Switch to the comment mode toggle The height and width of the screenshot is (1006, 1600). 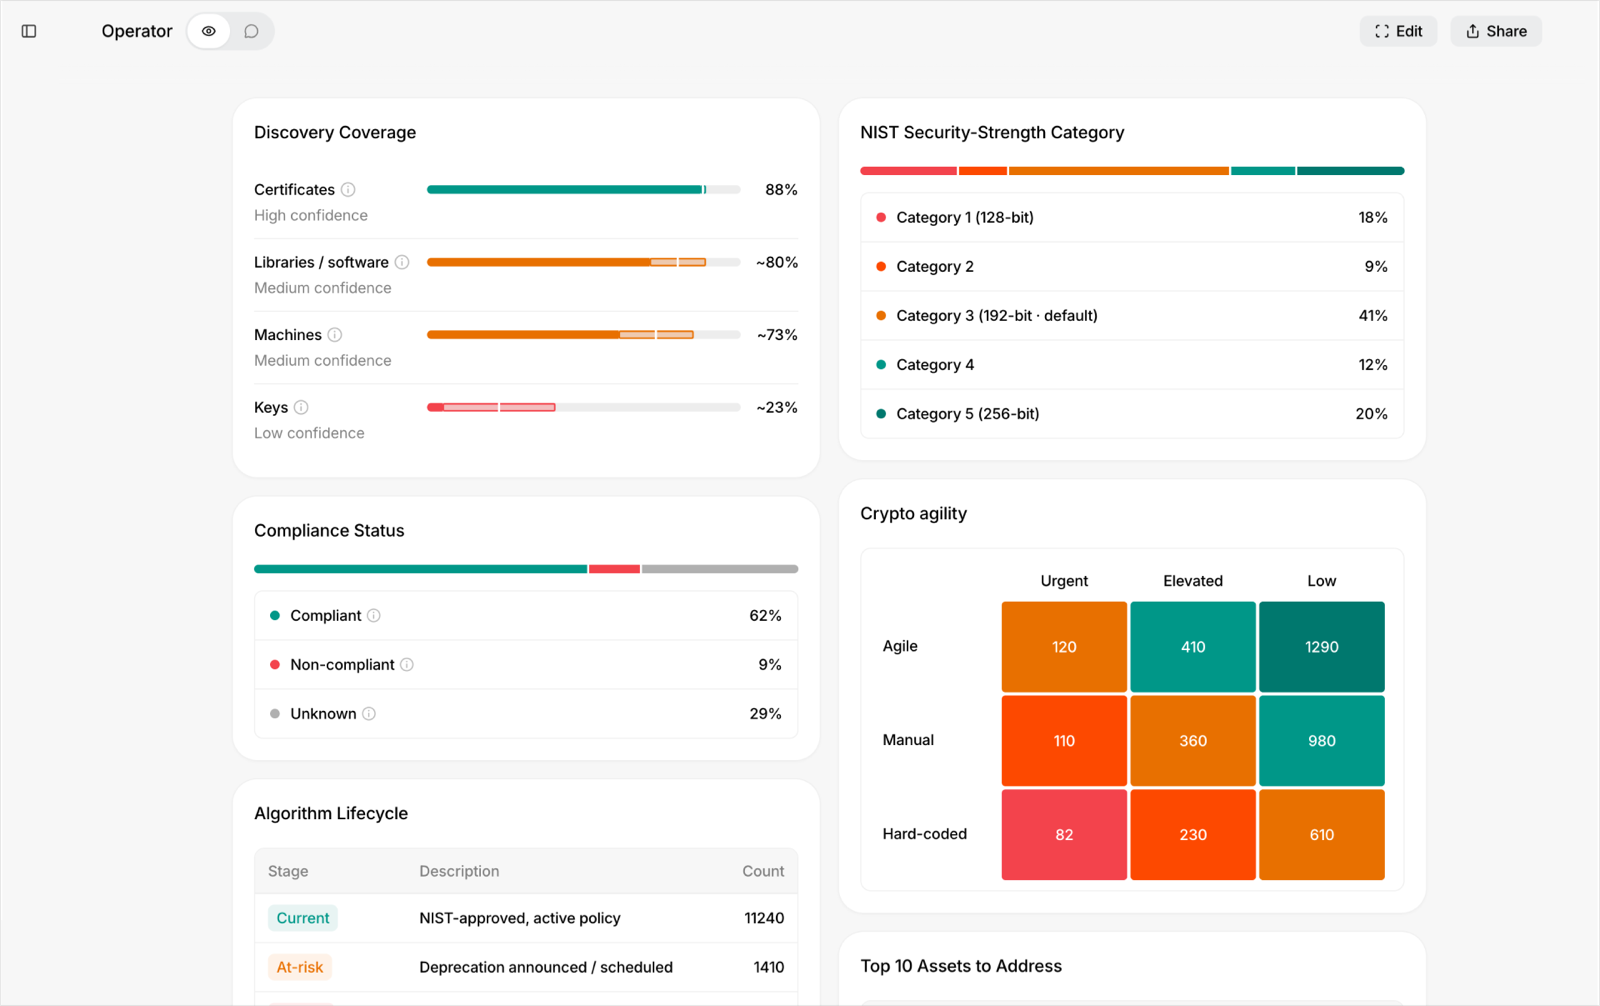(x=251, y=31)
